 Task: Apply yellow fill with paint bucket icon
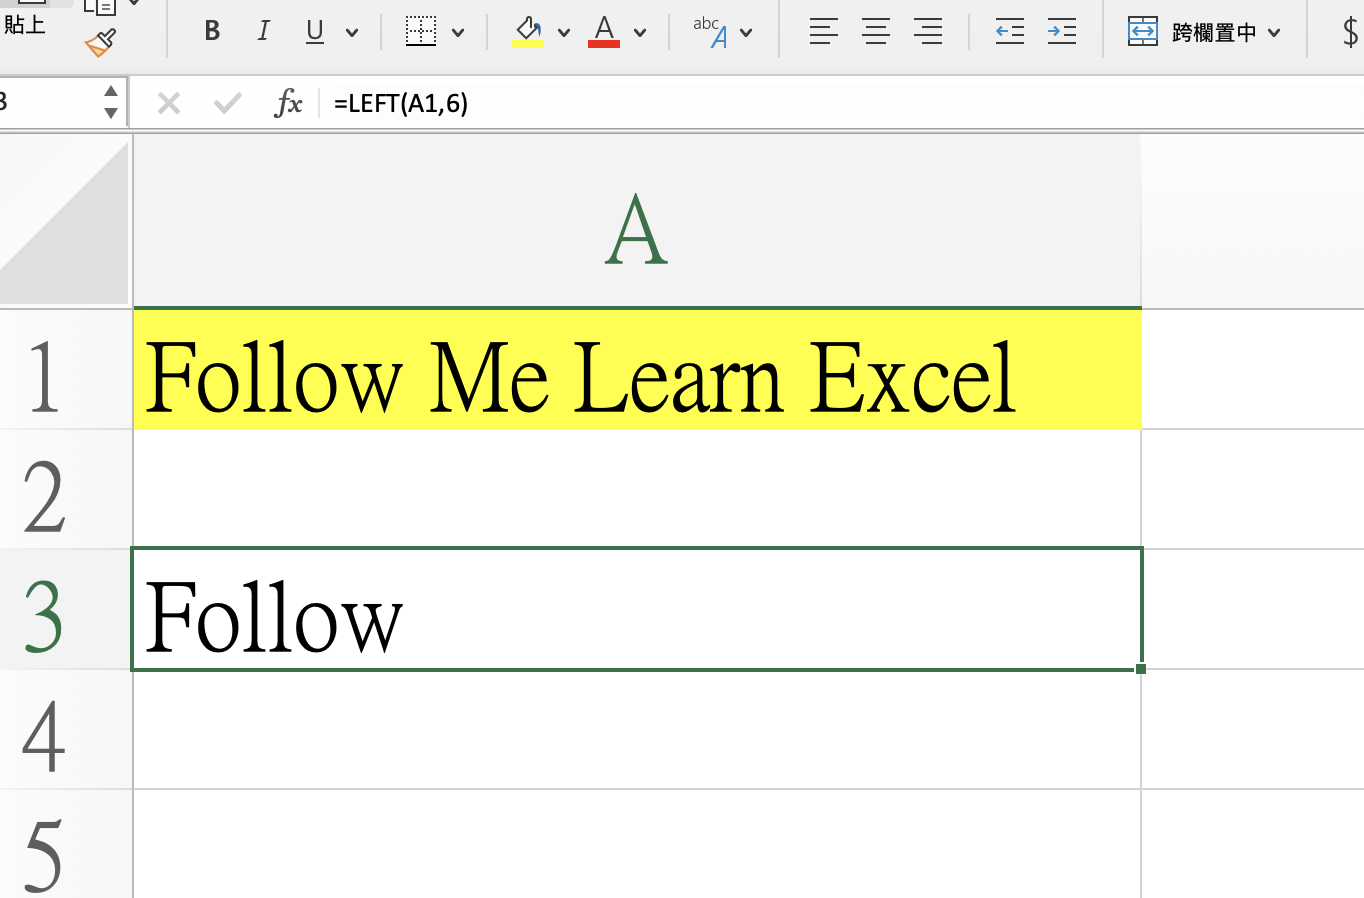point(528,31)
